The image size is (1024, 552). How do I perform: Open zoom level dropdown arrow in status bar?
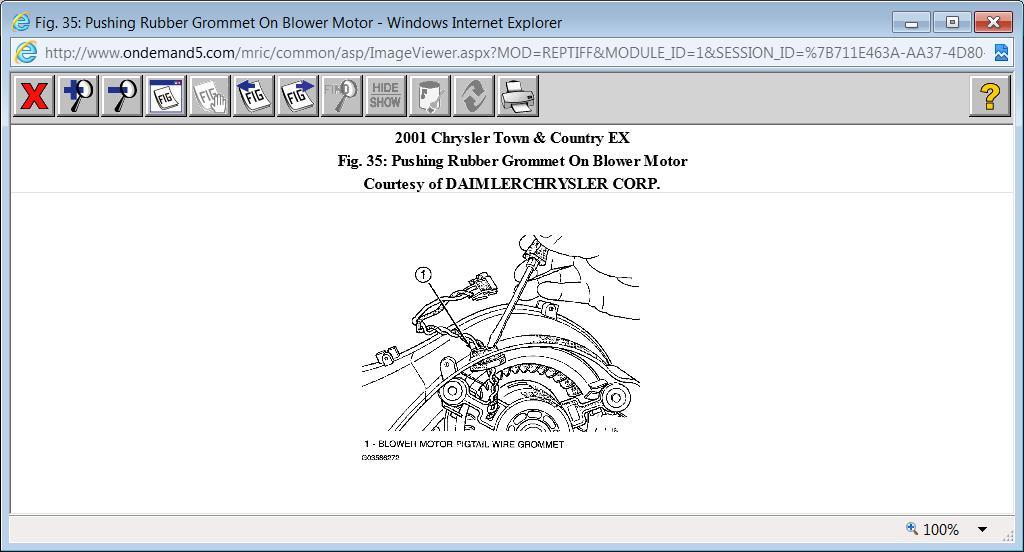point(982,529)
